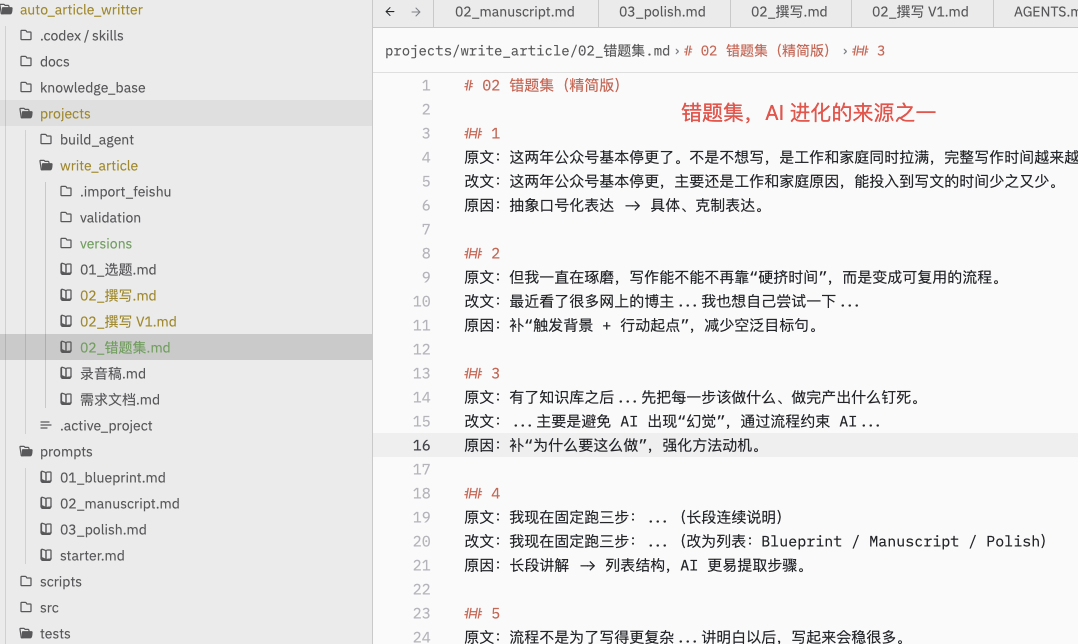Click the .import_feishu folder icon
The height and width of the screenshot is (644, 1078).
pyautogui.click(x=66, y=191)
